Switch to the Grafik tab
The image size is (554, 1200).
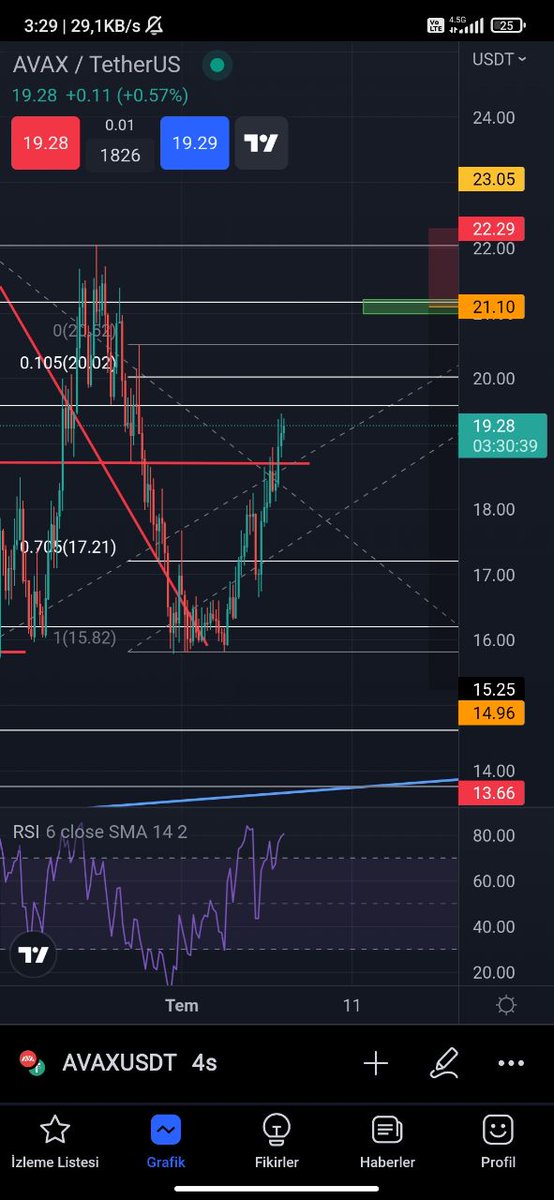(166, 1143)
